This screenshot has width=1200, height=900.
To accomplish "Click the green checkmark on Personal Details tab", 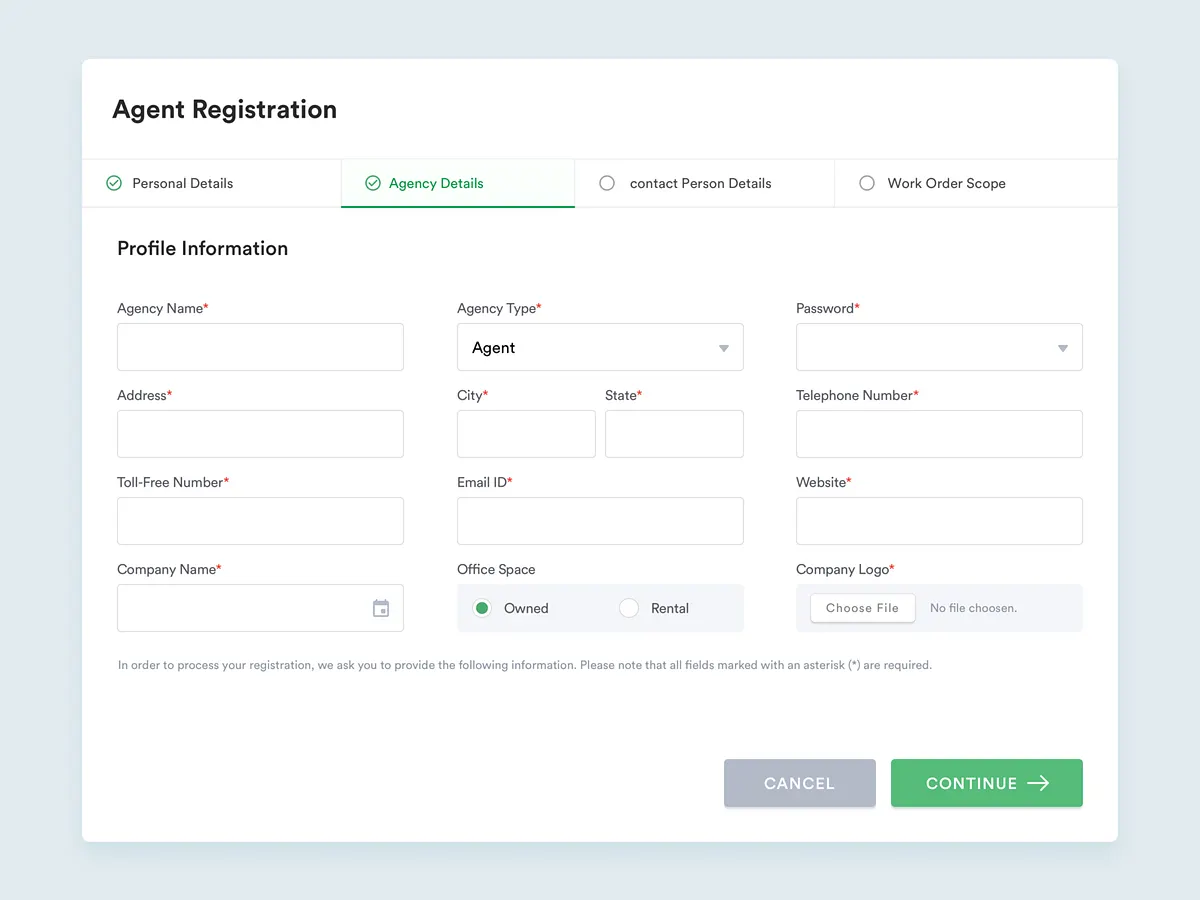I will [x=113, y=183].
